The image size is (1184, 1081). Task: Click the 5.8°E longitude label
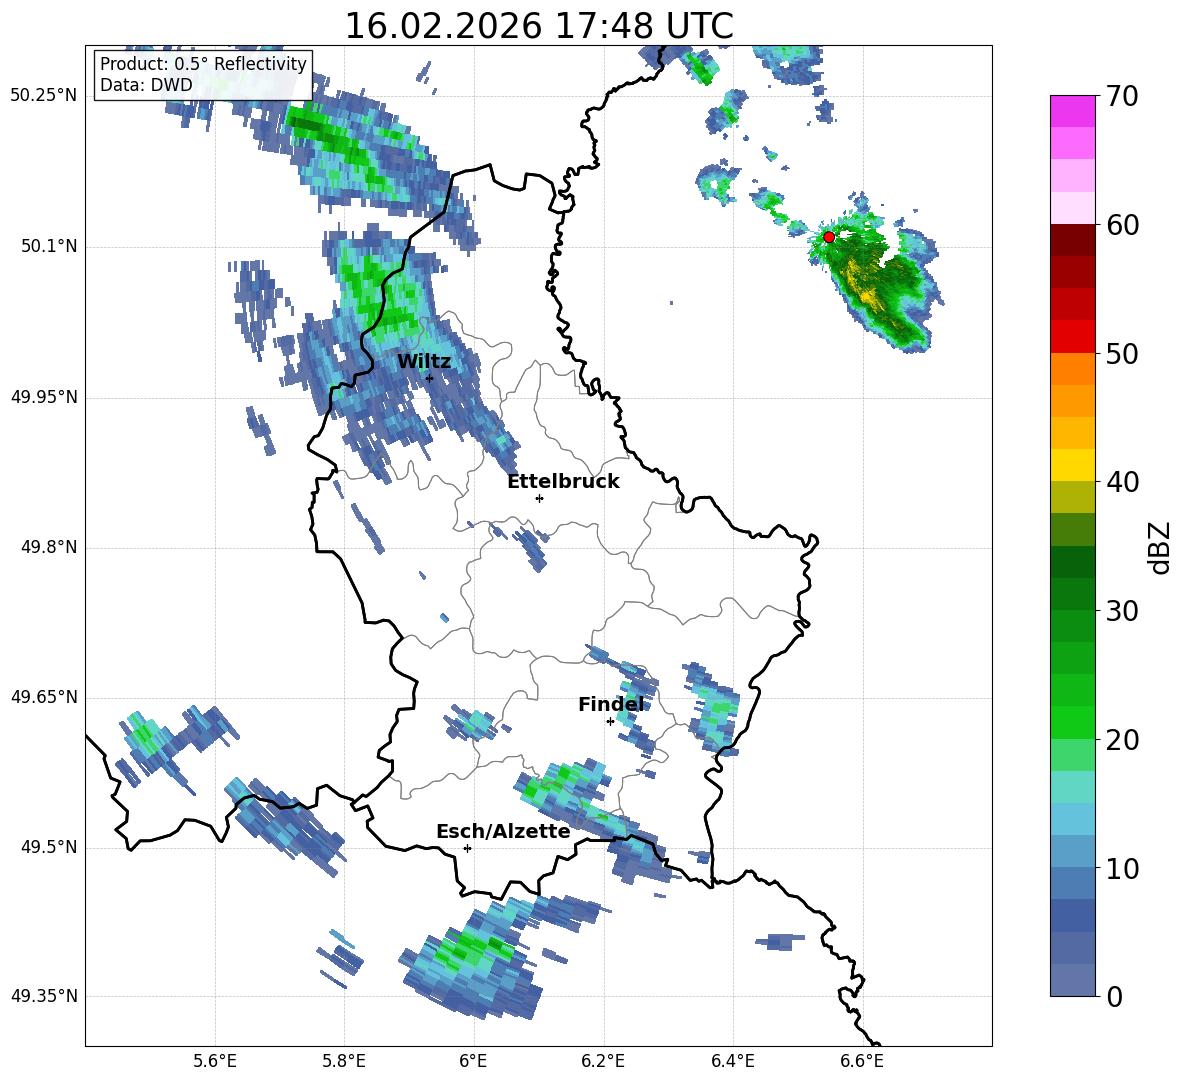pos(344,1061)
